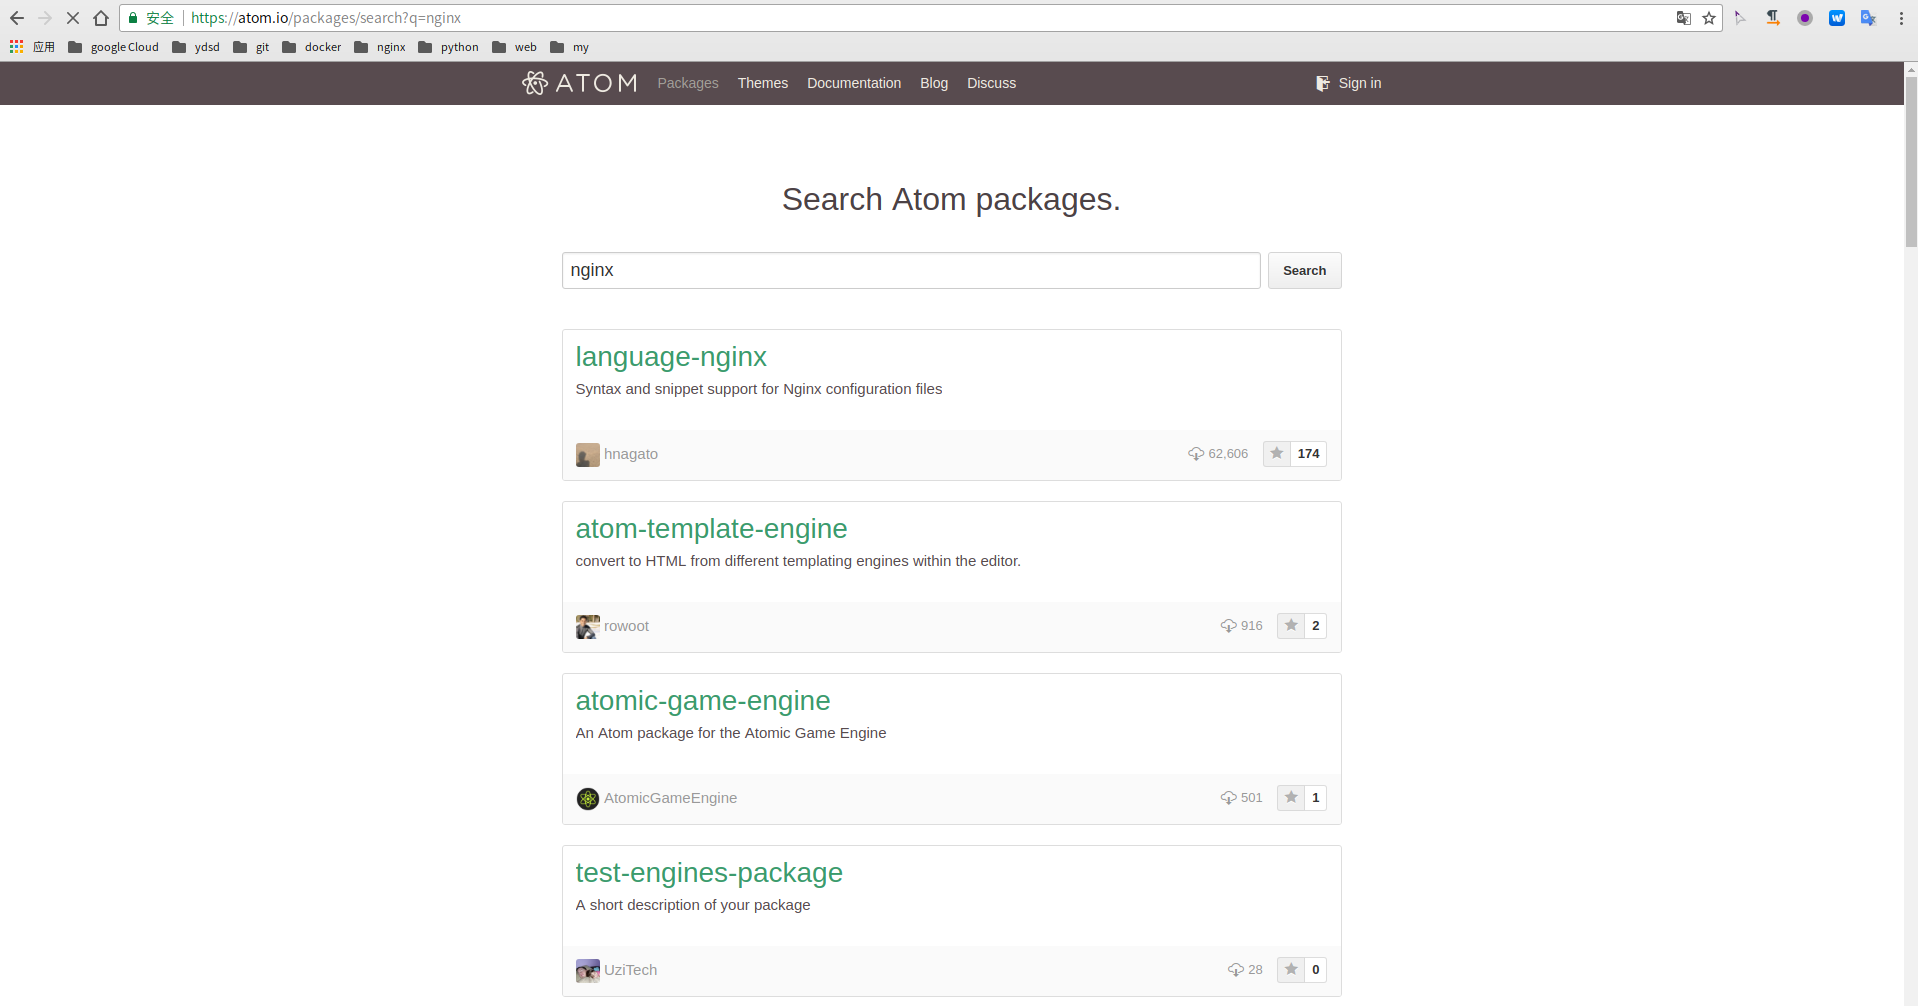Open the apps grid bookmark icon
Image resolution: width=1918 pixels, height=1006 pixels.
click(16, 47)
